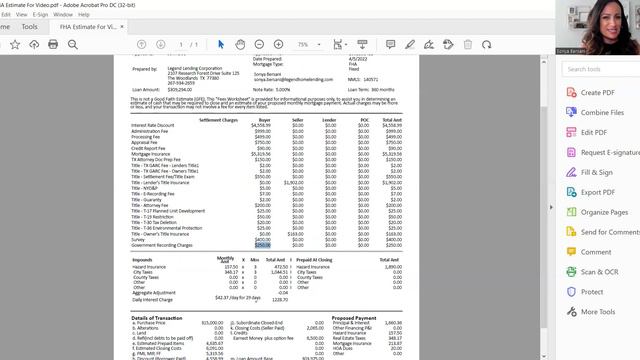
Task: Print the document with the printer icon
Action: [53, 44]
